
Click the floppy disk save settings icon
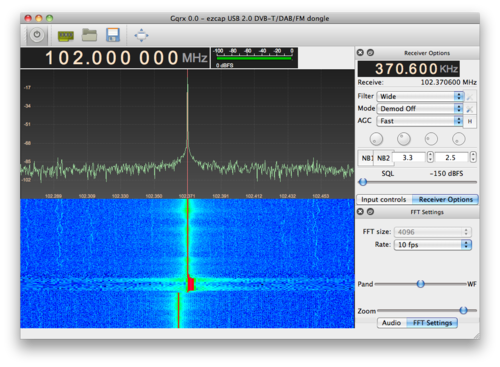pos(113,35)
